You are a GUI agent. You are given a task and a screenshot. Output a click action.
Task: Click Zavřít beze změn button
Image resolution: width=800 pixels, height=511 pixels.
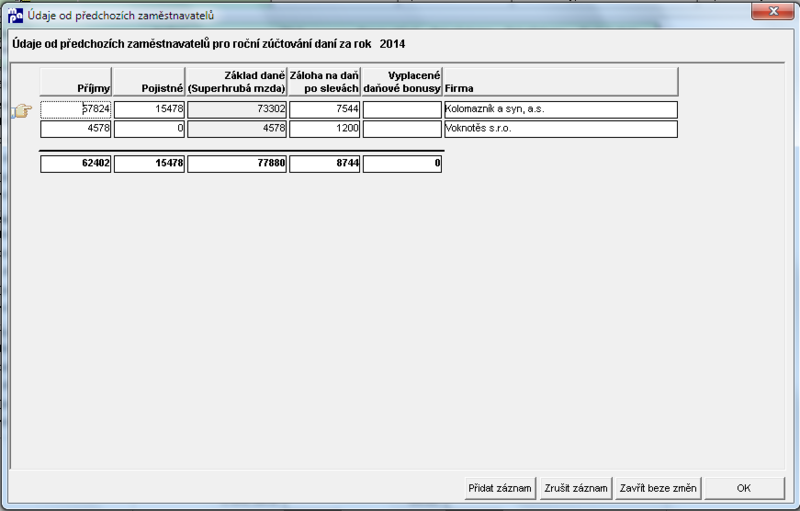[x=658, y=488]
